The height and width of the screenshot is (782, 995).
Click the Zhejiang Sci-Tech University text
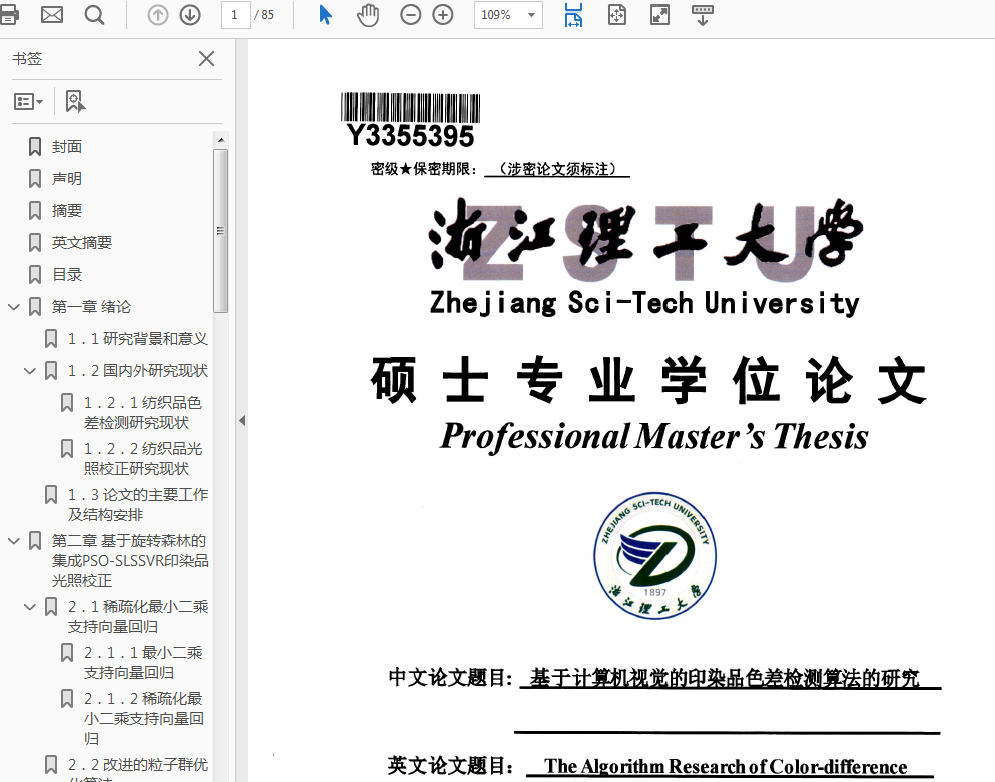coord(645,303)
